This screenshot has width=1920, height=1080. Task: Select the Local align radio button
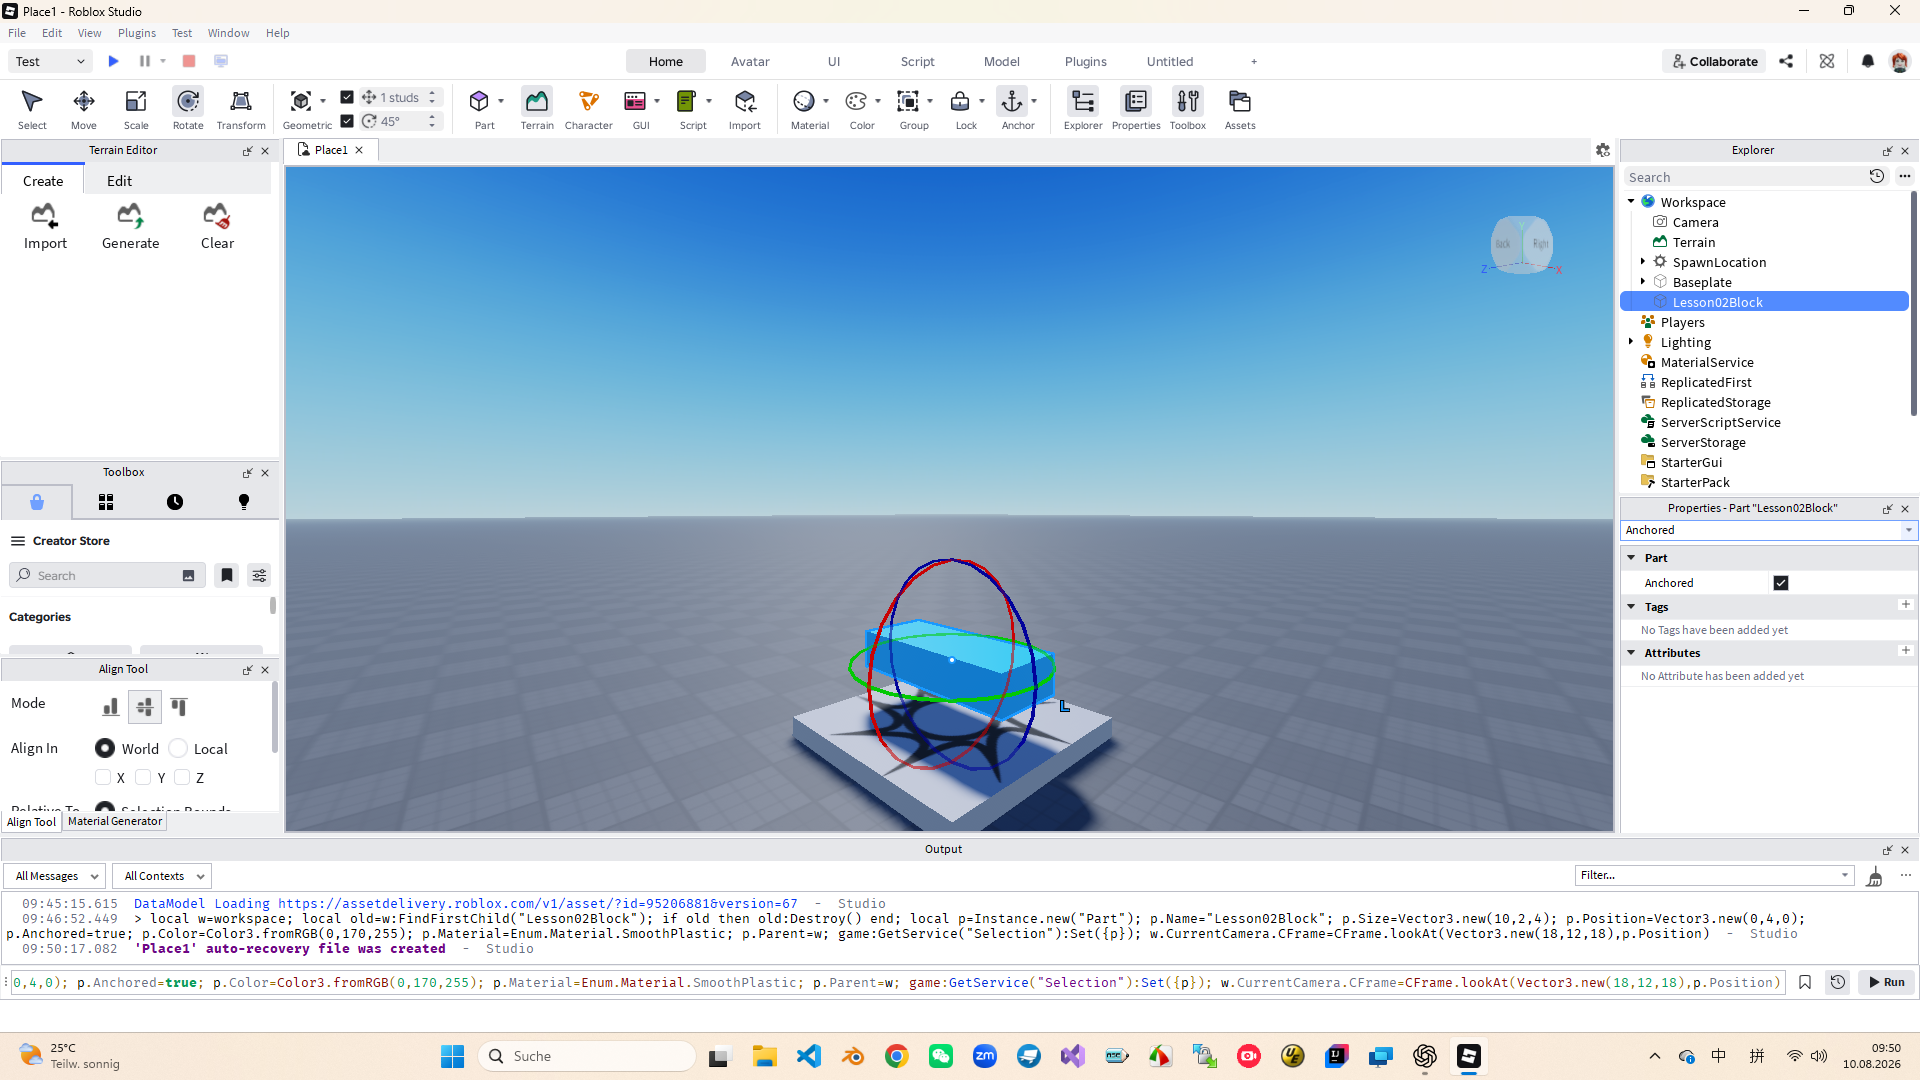[178, 748]
